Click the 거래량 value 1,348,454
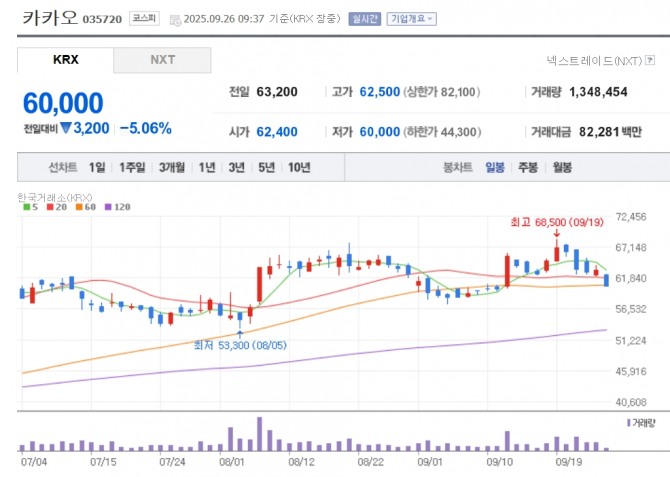670x477 pixels. click(598, 92)
